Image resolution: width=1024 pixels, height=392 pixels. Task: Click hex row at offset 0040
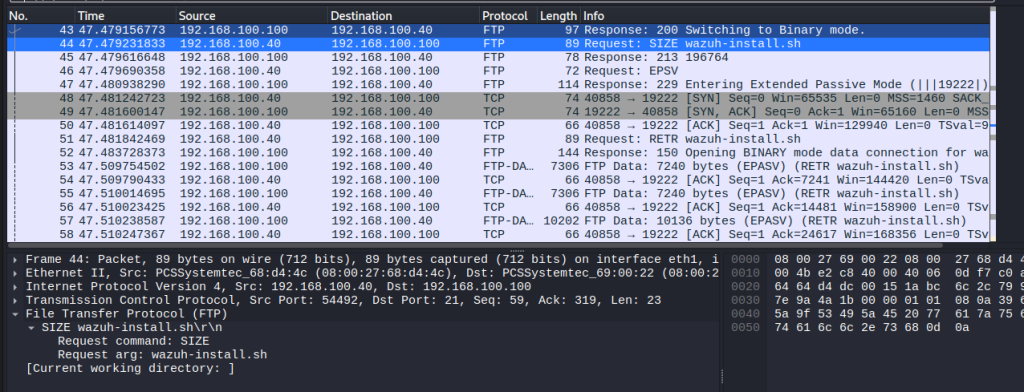tap(878, 314)
